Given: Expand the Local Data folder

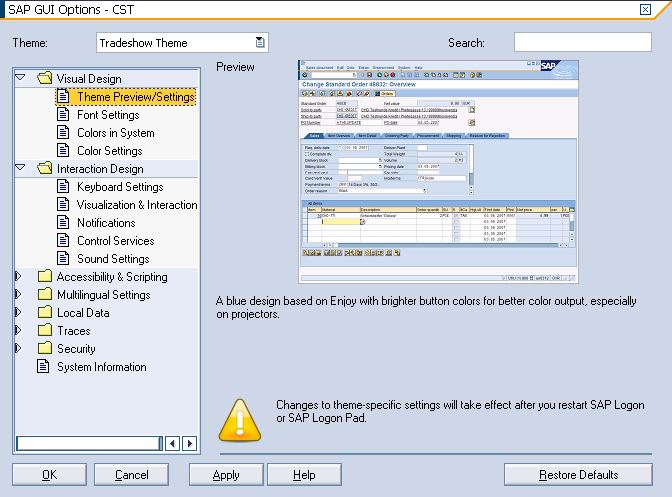Looking at the screenshot, I should tap(18, 312).
